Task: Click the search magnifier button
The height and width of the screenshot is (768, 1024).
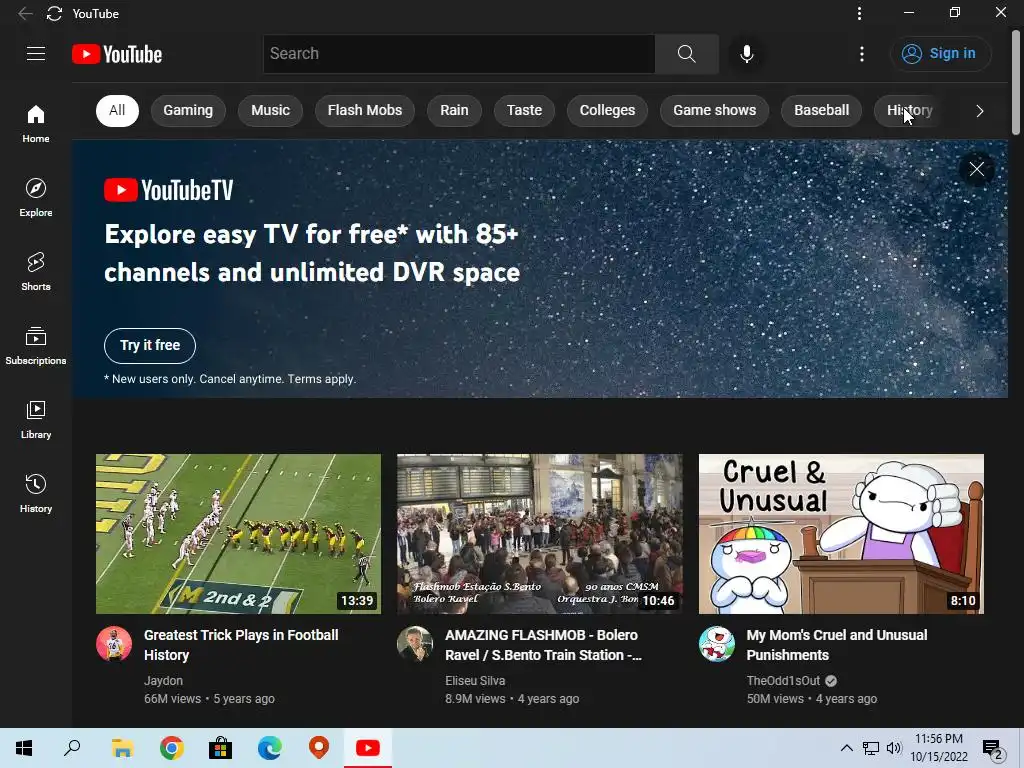Action: tap(686, 54)
